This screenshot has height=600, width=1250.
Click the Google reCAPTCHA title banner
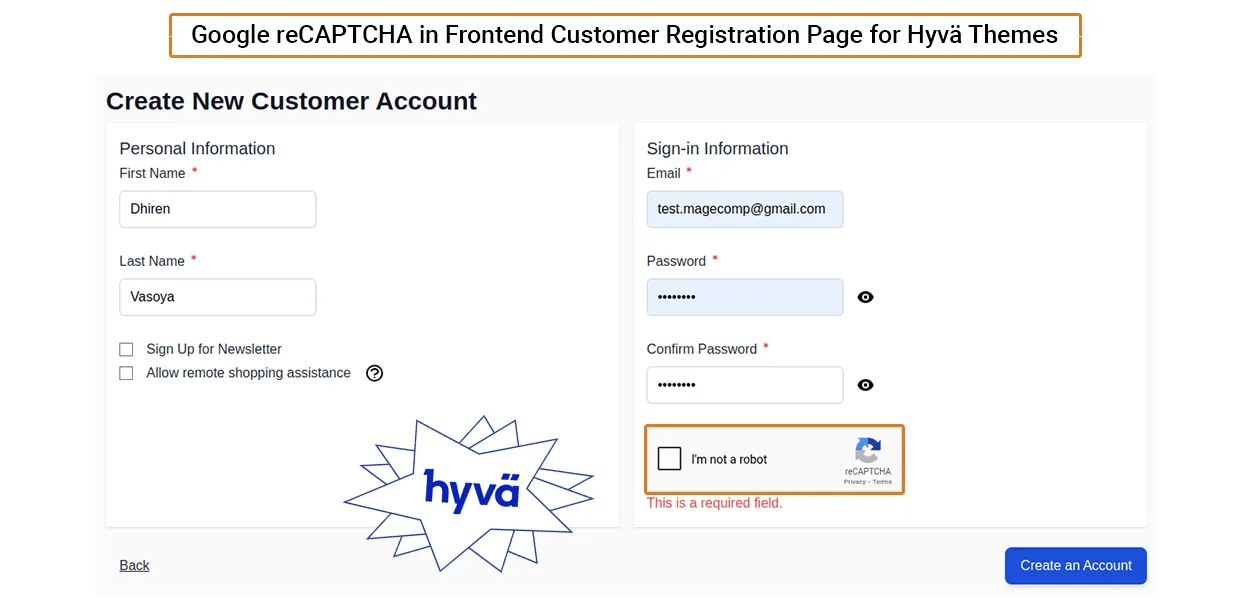tap(624, 35)
